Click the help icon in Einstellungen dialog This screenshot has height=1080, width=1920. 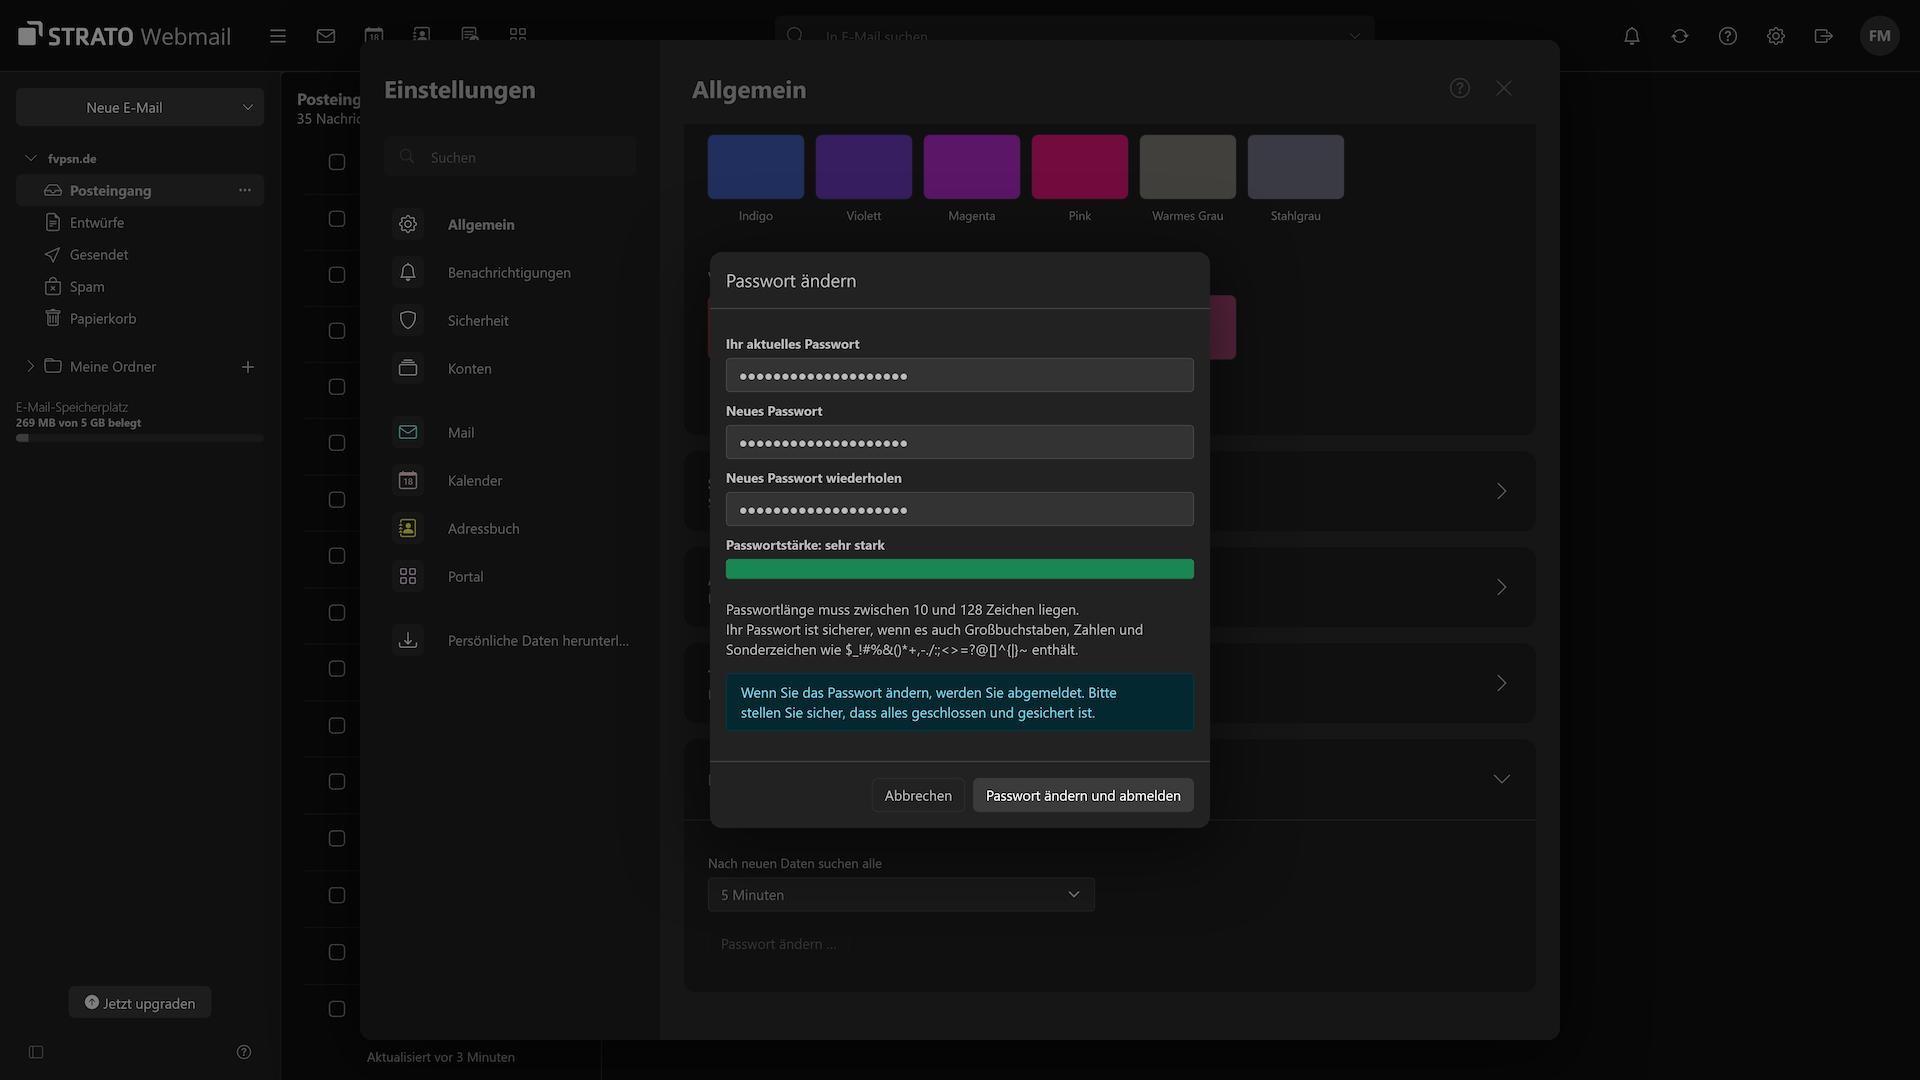tap(1460, 88)
